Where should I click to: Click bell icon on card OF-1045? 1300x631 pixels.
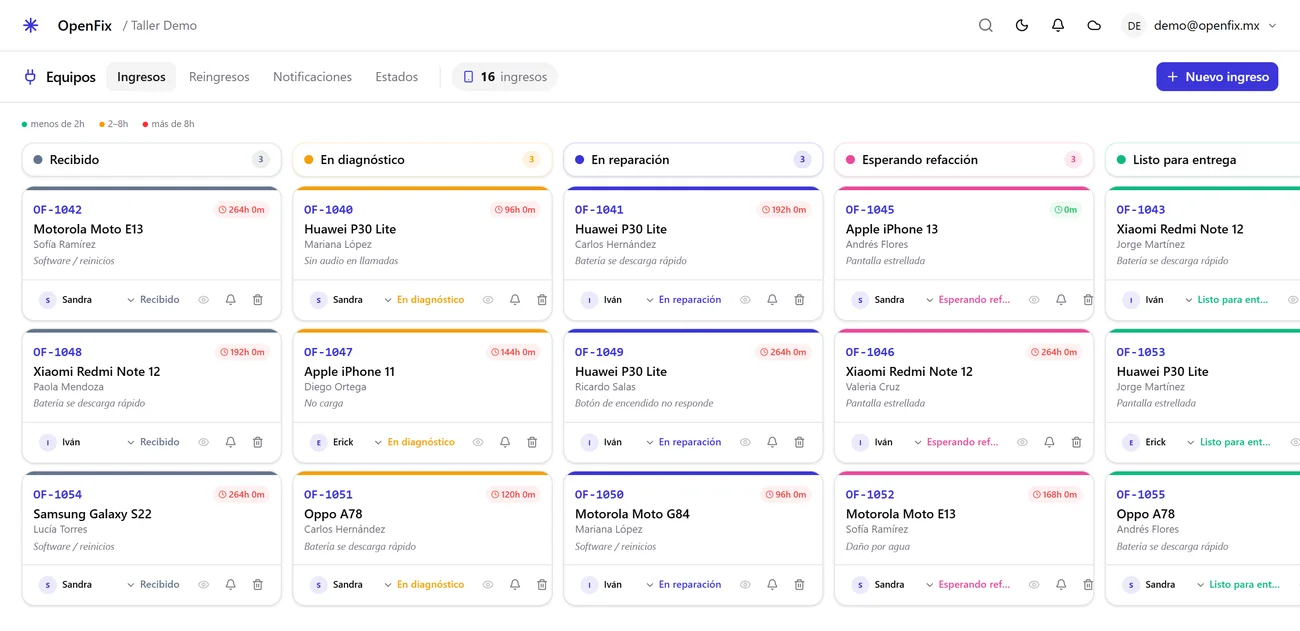click(x=1061, y=300)
